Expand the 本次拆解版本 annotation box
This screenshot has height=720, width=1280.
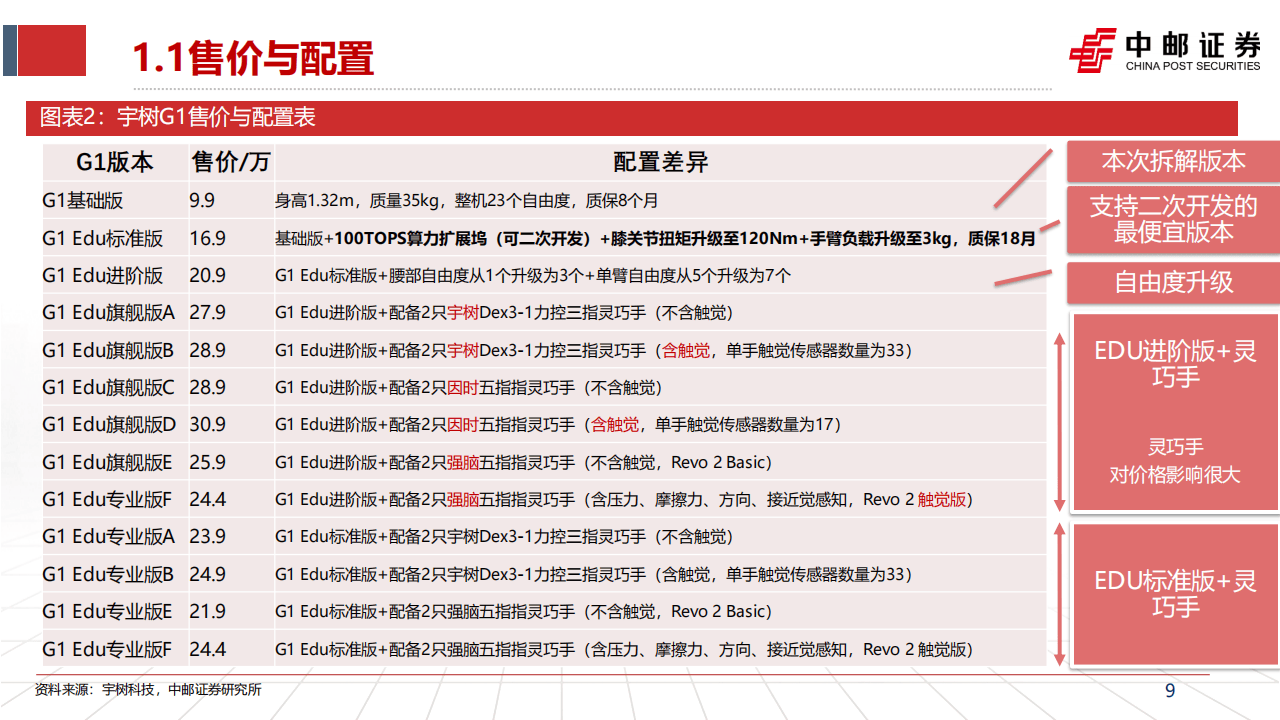click(1174, 160)
